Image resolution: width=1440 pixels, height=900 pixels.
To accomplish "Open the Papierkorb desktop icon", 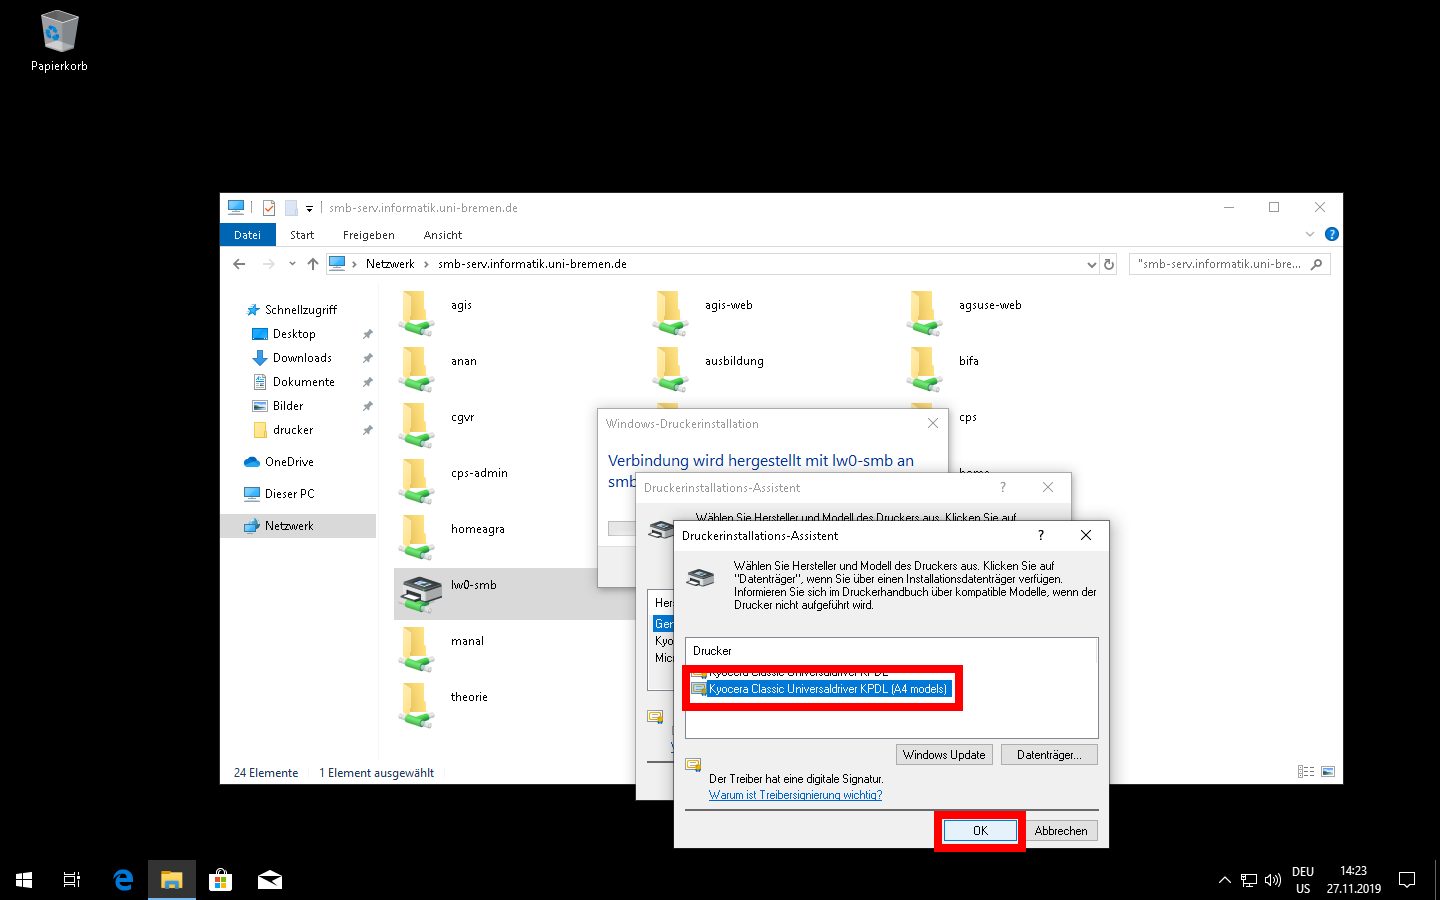I will tap(59, 42).
